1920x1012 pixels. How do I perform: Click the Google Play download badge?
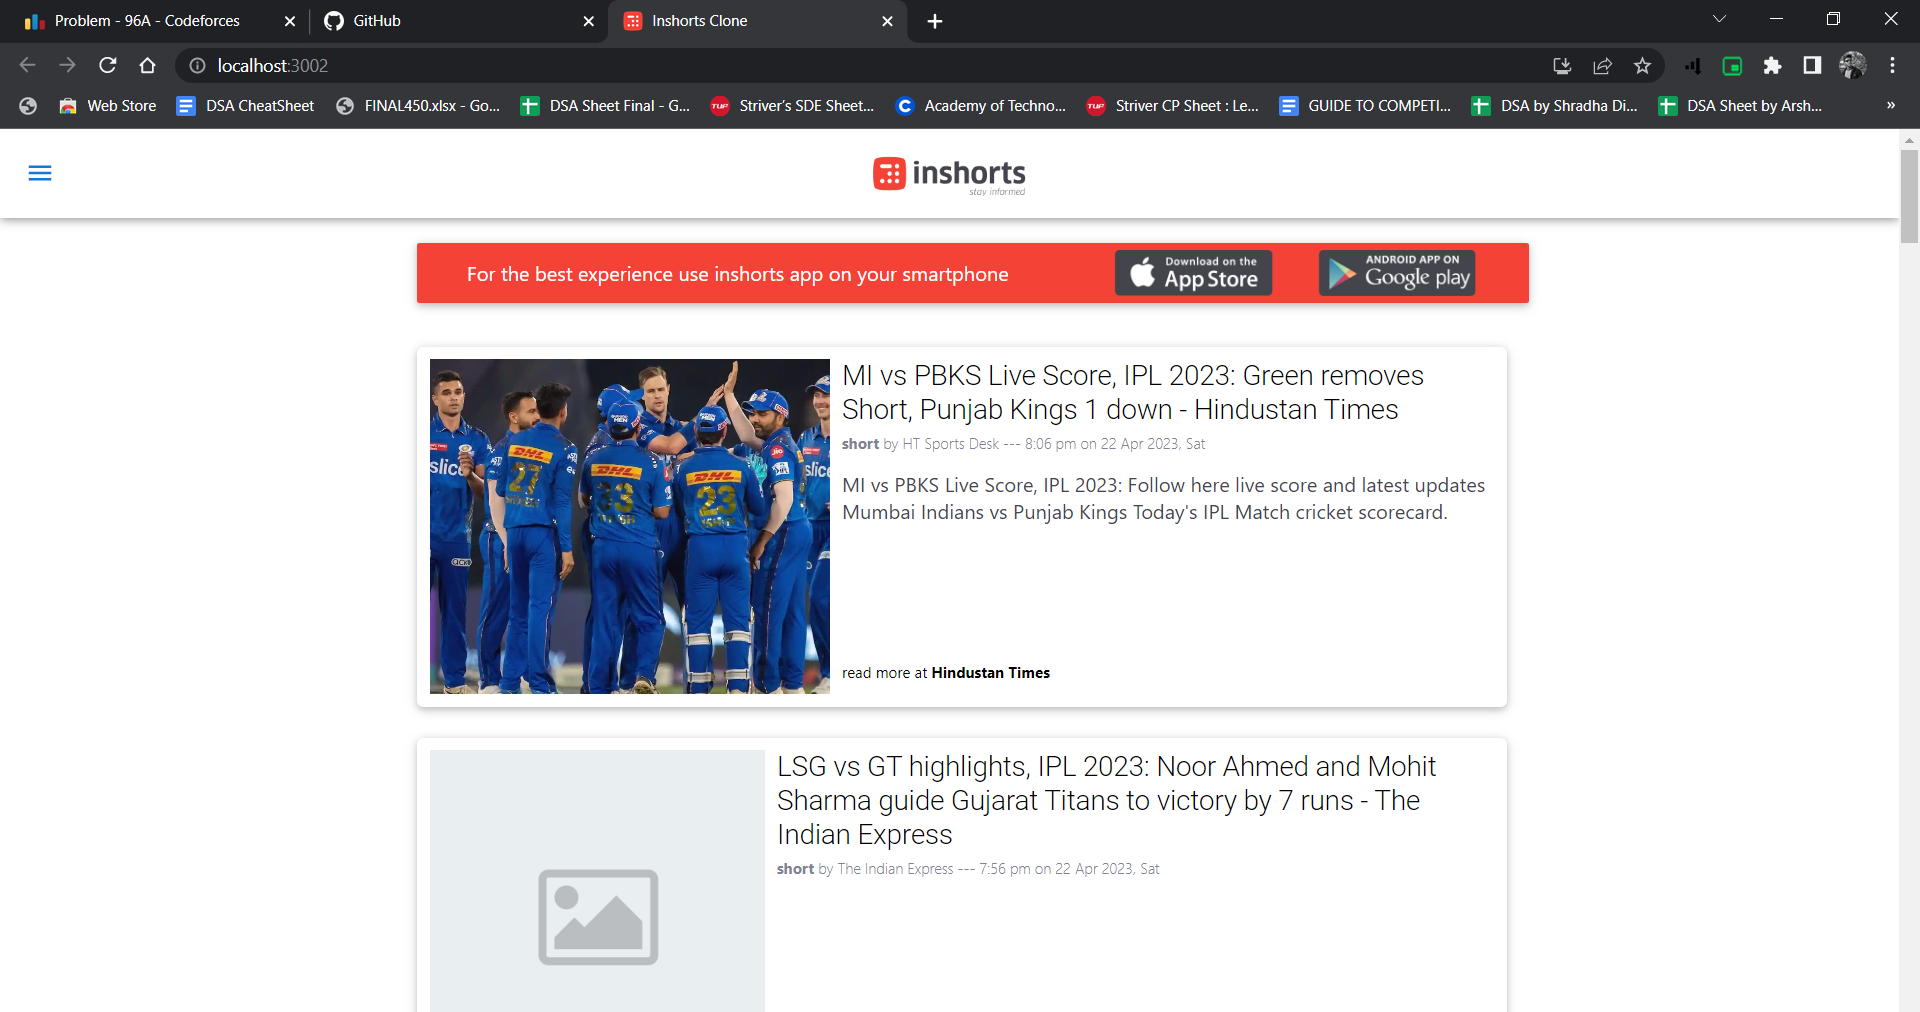pyautogui.click(x=1396, y=272)
